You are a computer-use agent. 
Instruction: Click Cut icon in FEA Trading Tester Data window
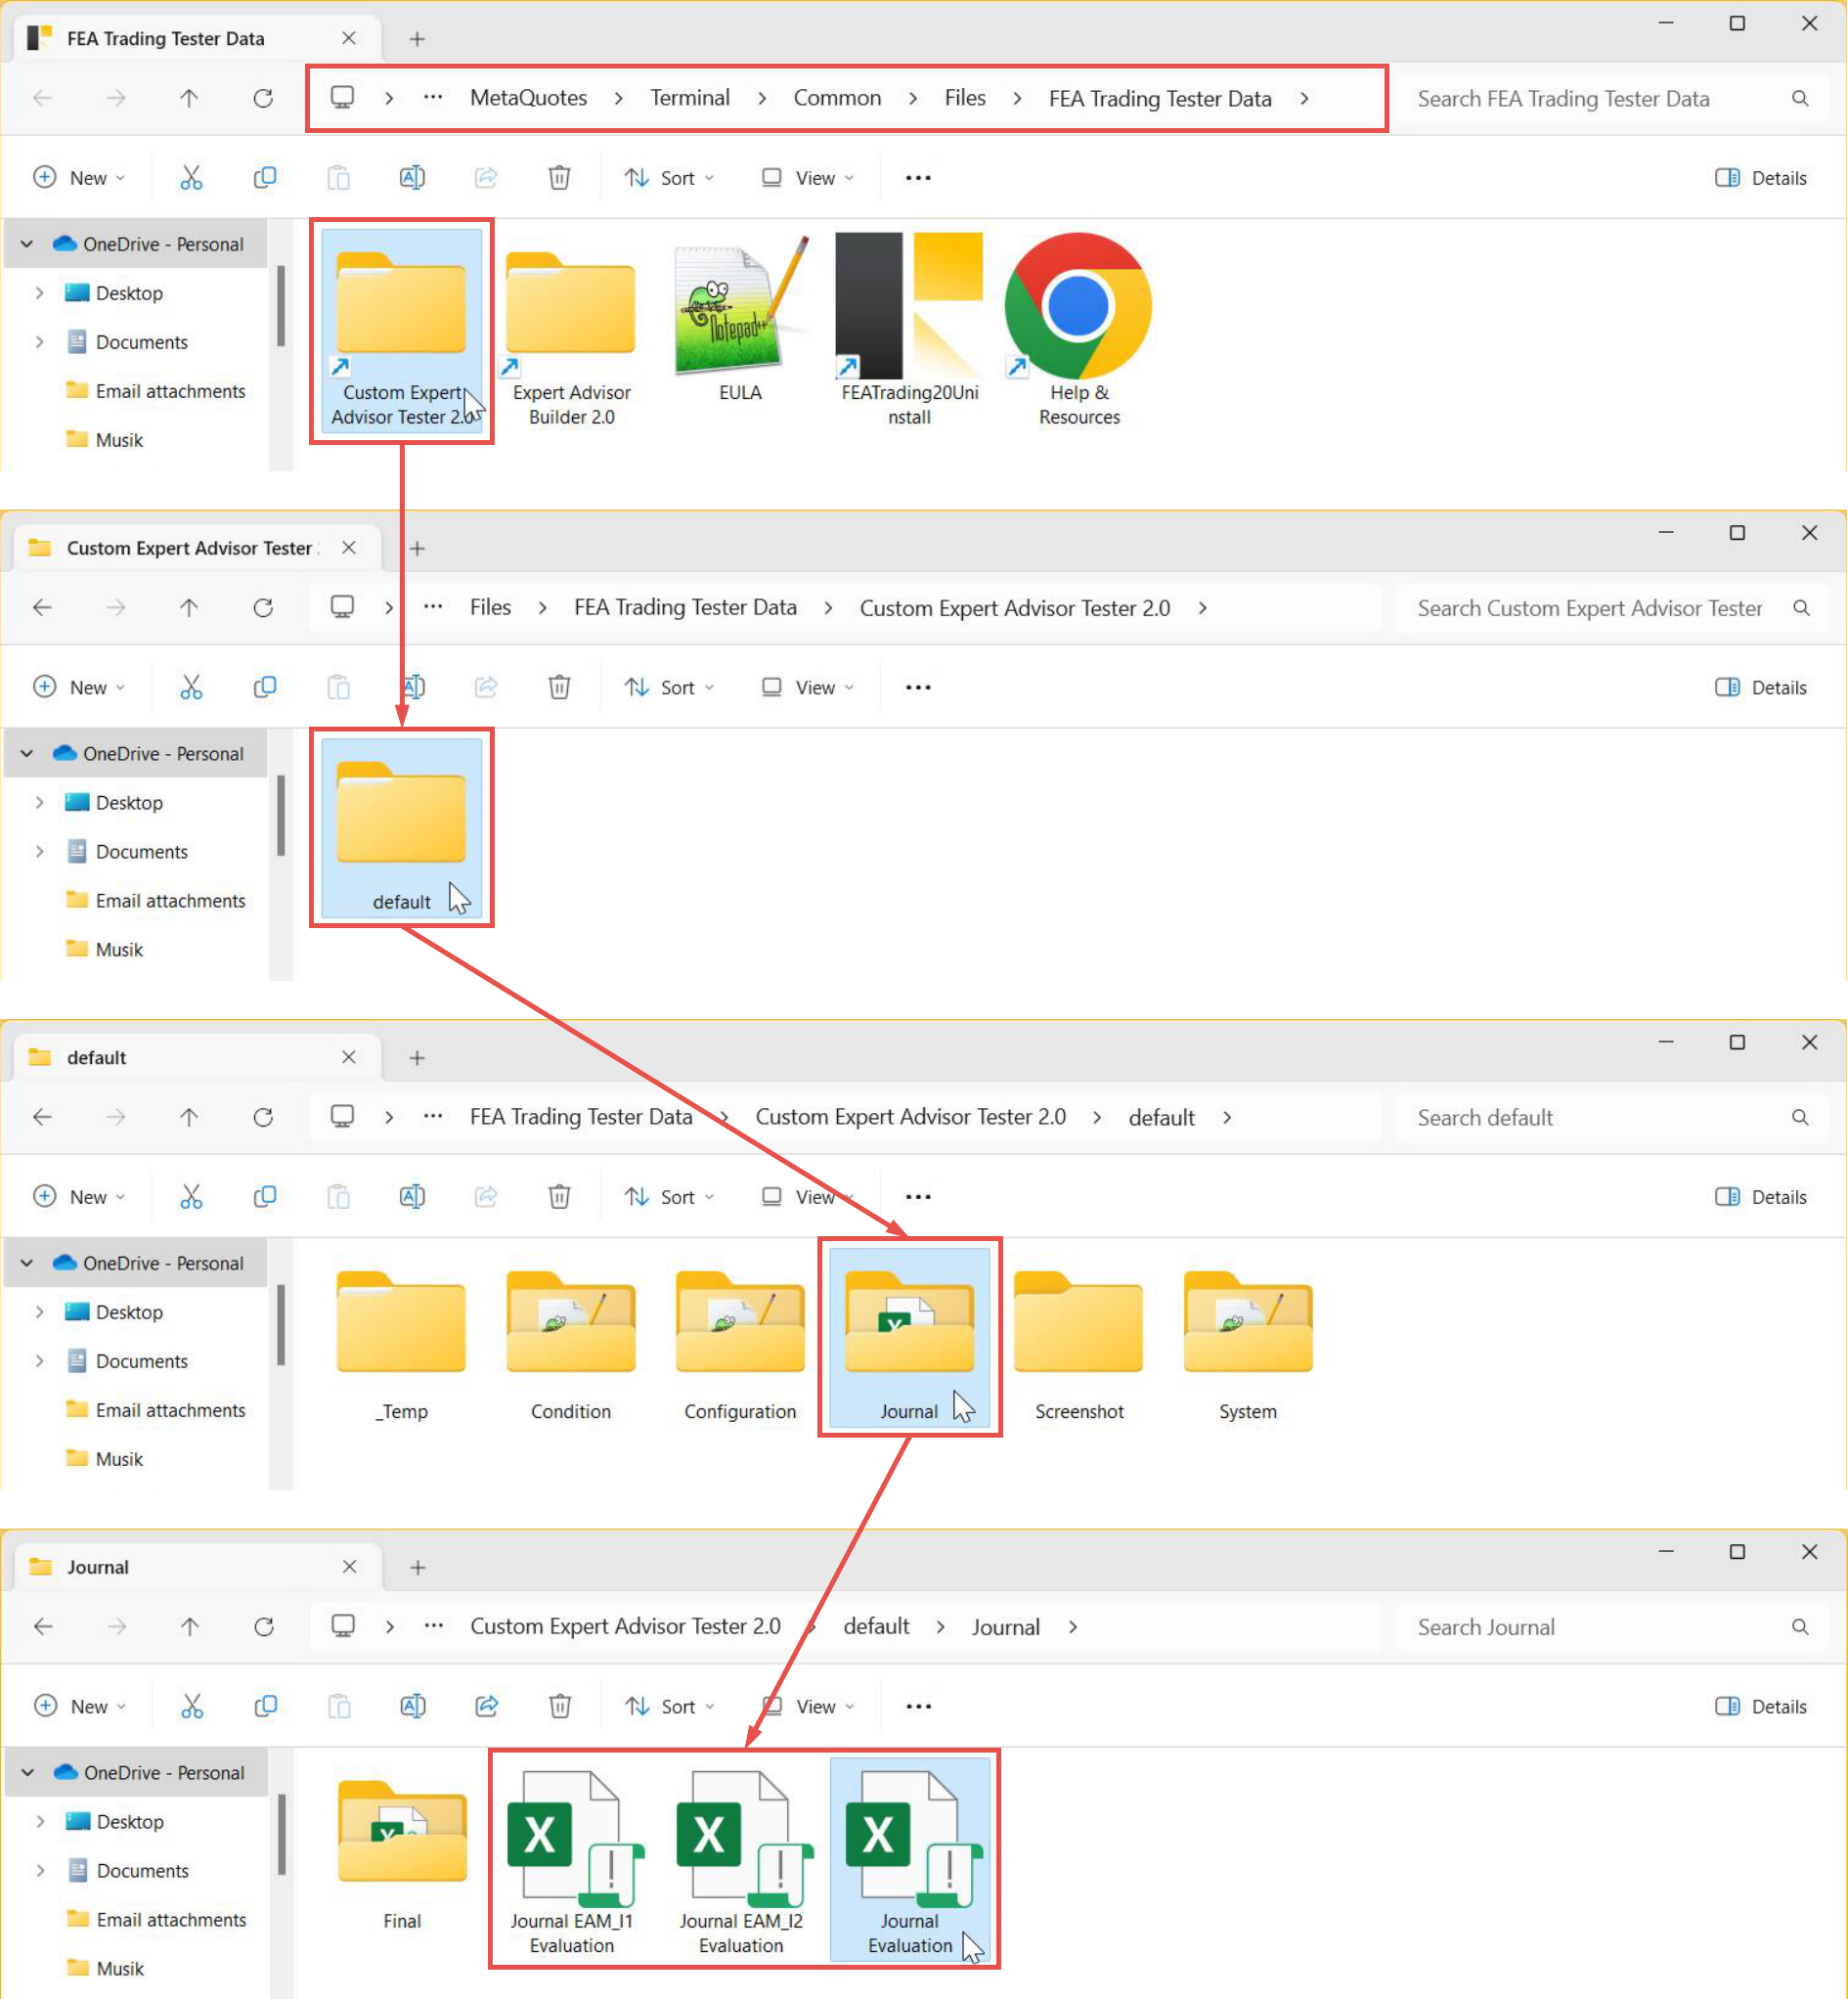click(x=191, y=178)
